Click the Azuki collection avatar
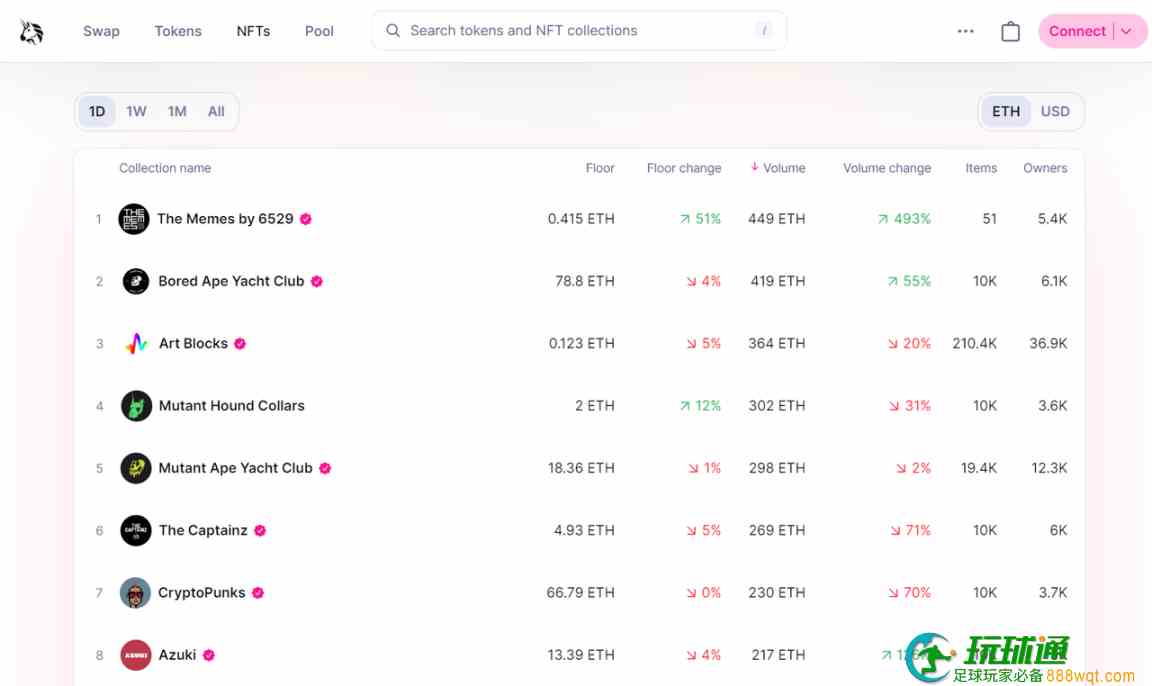The image size is (1152, 686). pos(136,655)
